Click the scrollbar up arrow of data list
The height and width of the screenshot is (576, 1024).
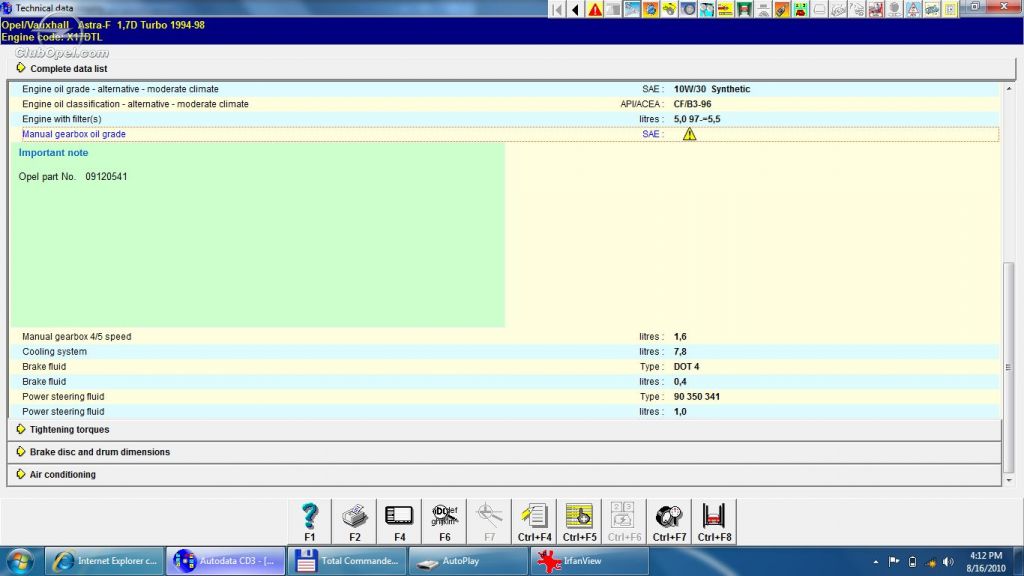1009,88
